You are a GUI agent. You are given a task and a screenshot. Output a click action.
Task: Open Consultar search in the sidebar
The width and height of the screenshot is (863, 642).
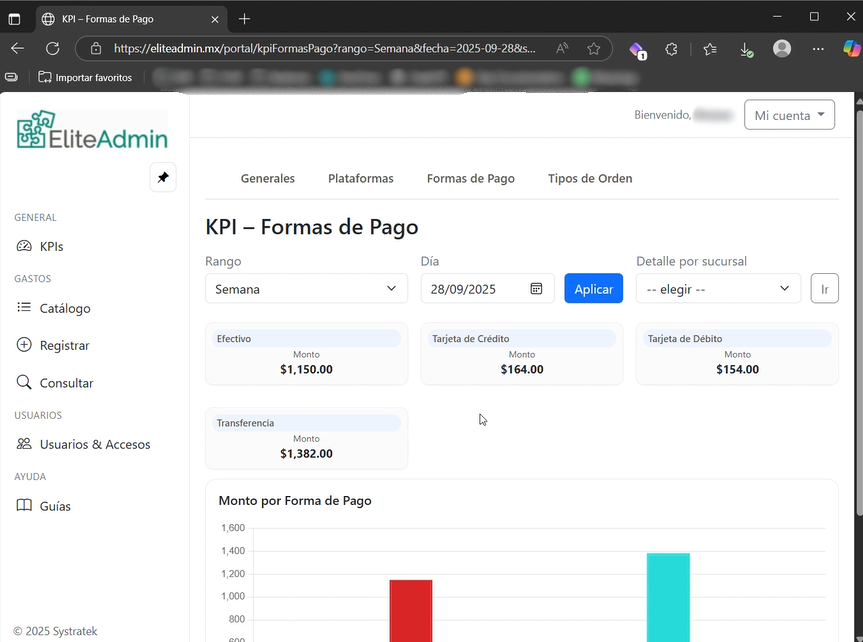coord(66,383)
